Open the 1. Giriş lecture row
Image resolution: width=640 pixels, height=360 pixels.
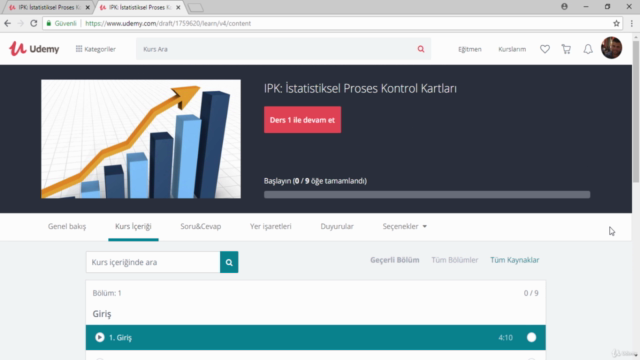(x=316, y=338)
